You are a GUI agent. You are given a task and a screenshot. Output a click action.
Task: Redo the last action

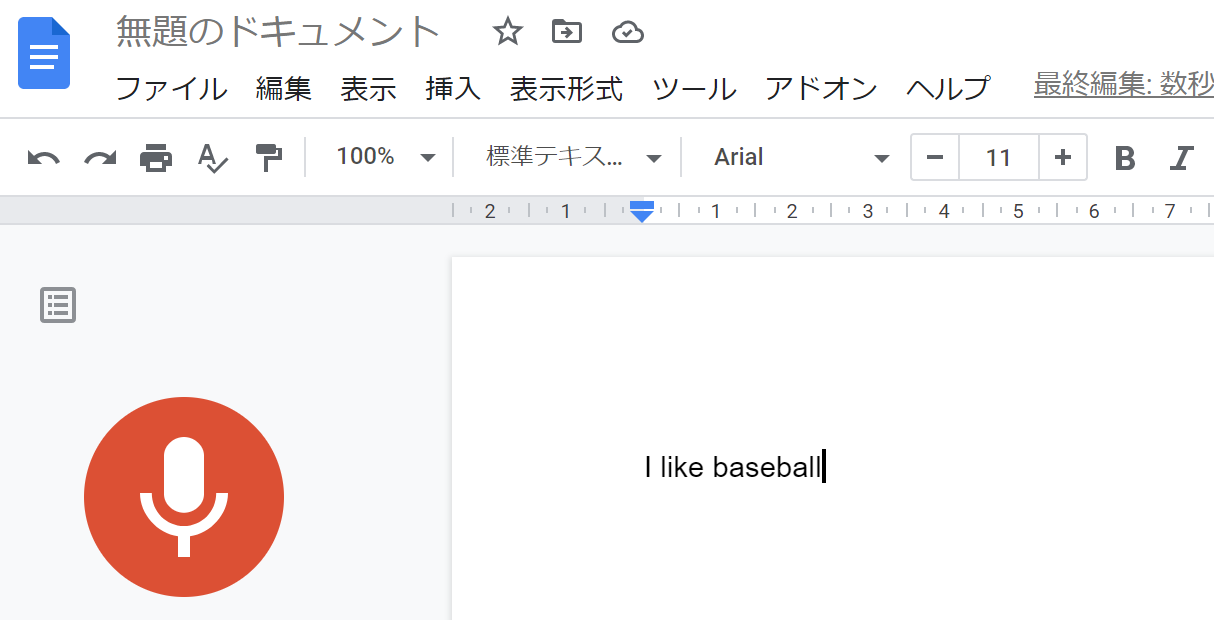tap(100, 158)
